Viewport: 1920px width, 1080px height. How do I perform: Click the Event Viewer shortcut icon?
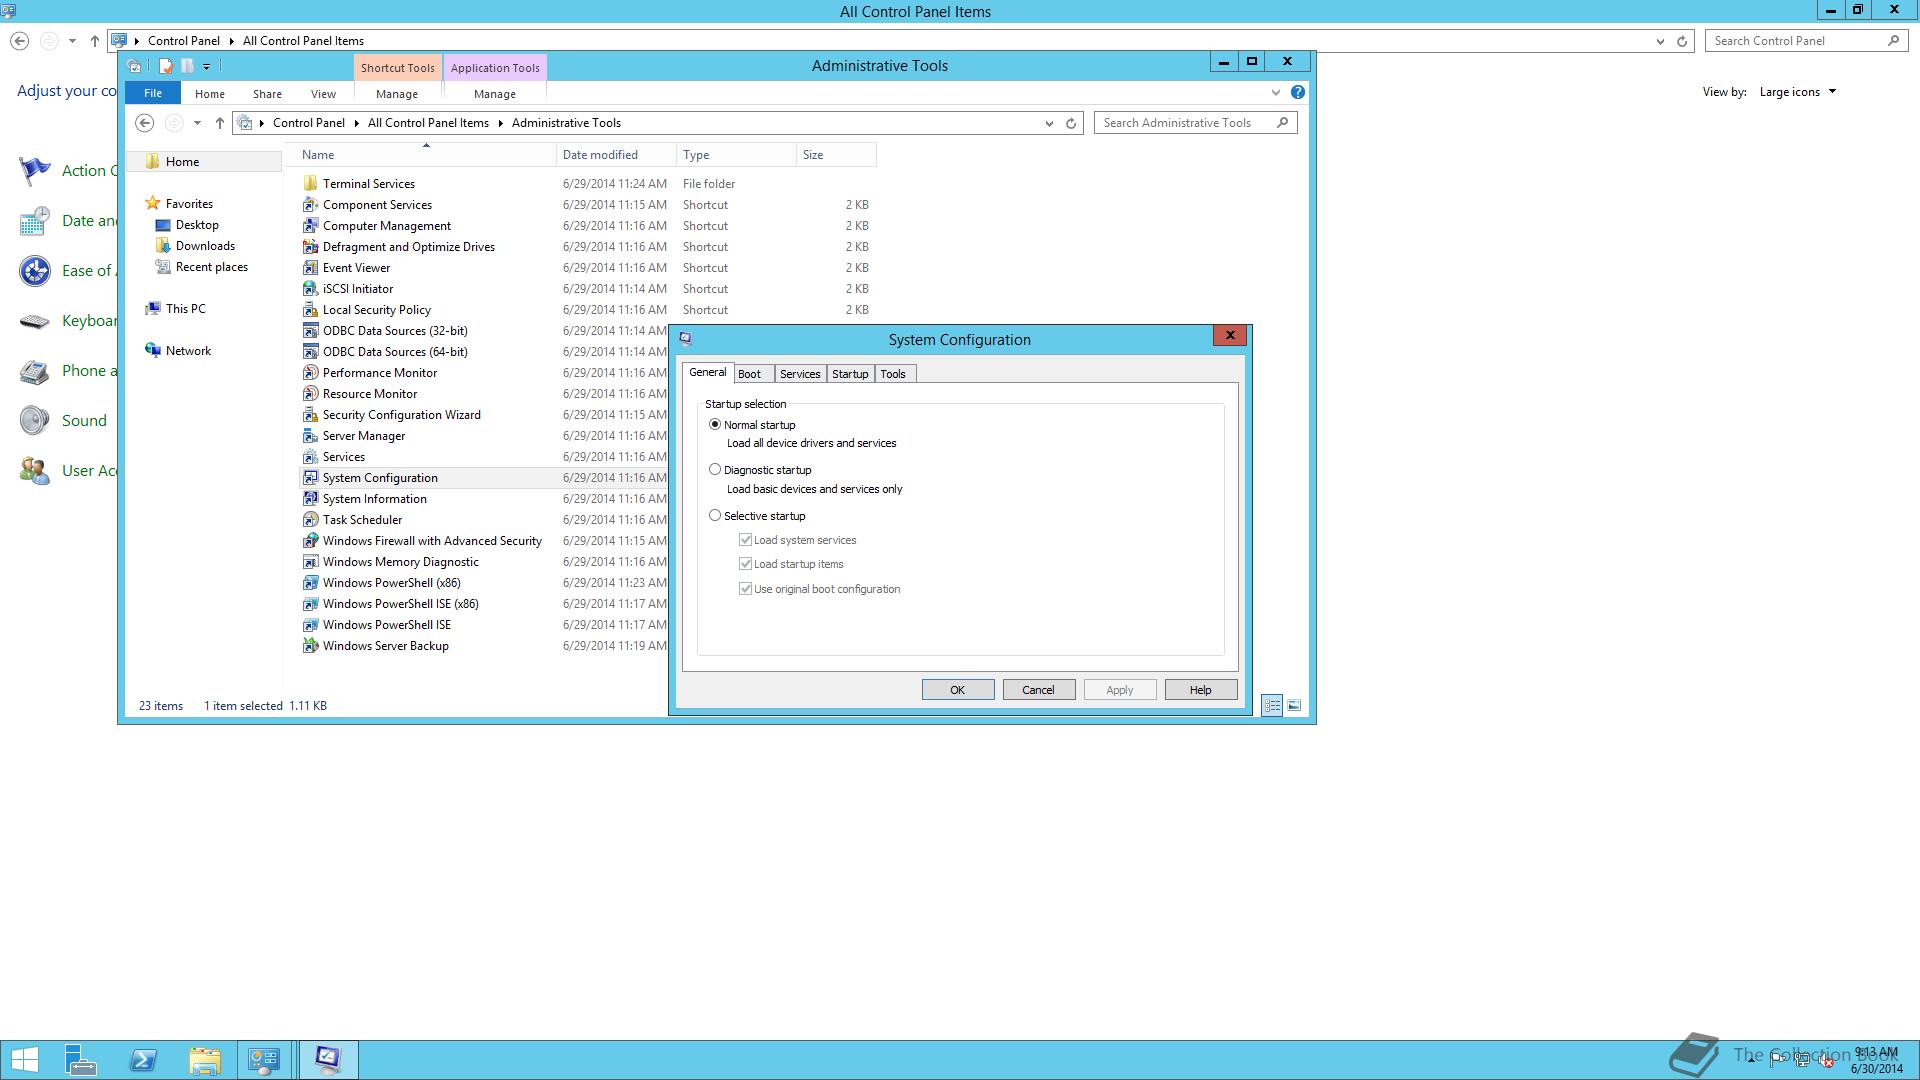[310, 268]
